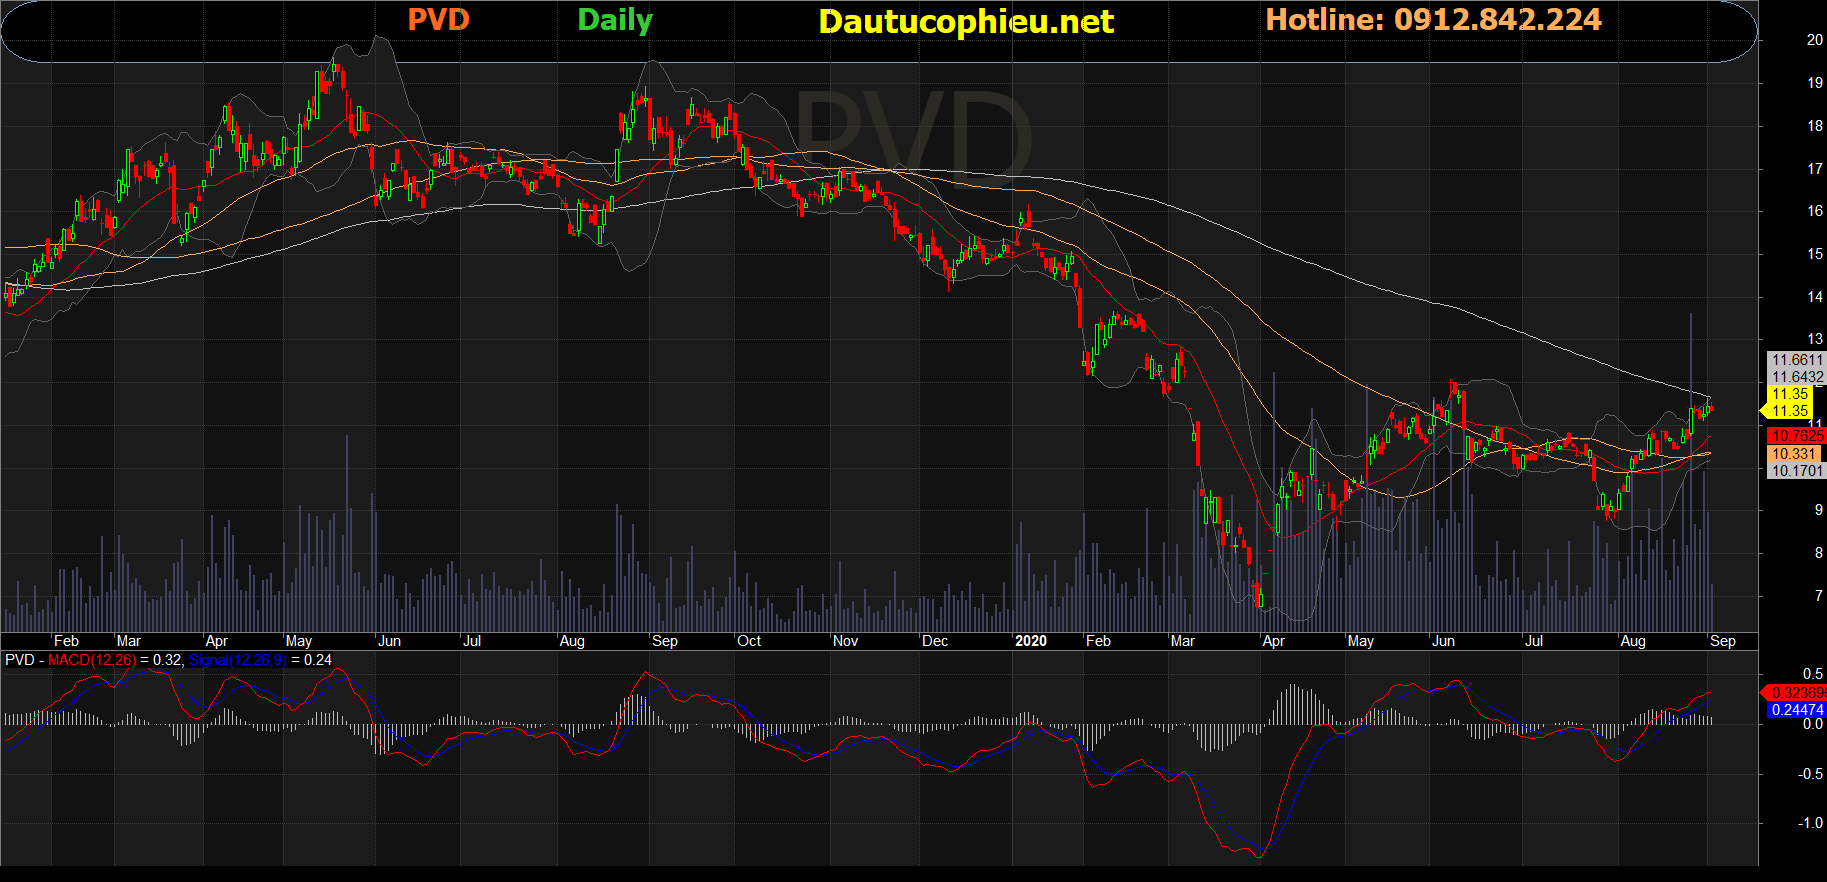This screenshot has height=882, width=1827.
Task: Select the green Daily timeframe label
Action: tap(614, 20)
